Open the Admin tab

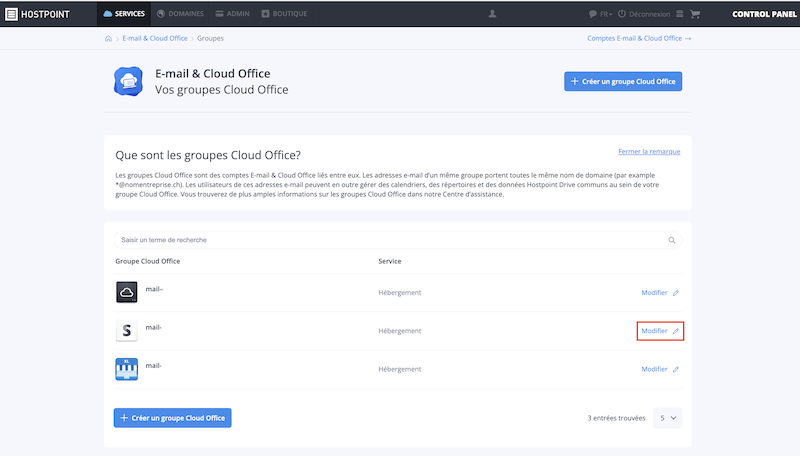[232, 14]
